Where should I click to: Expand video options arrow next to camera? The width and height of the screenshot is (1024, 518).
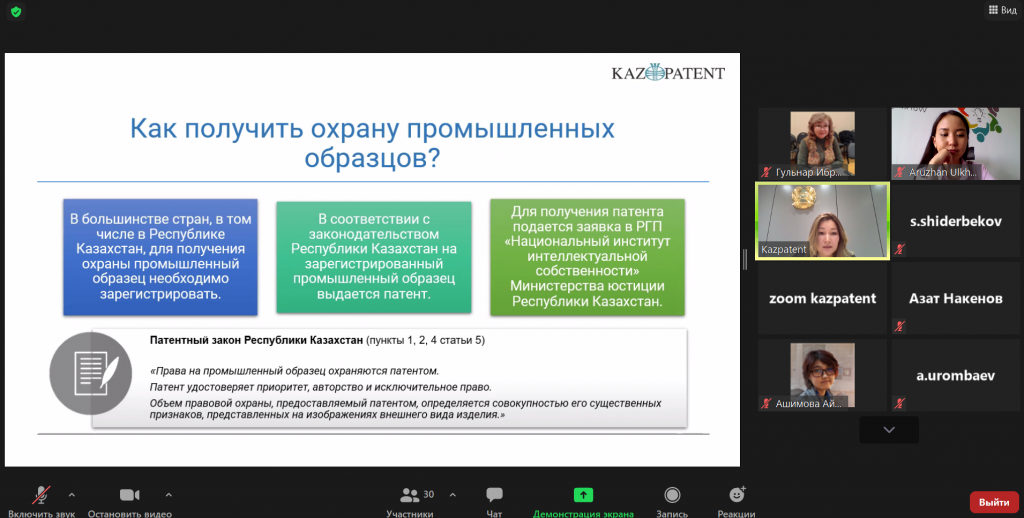tap(168, 494)
